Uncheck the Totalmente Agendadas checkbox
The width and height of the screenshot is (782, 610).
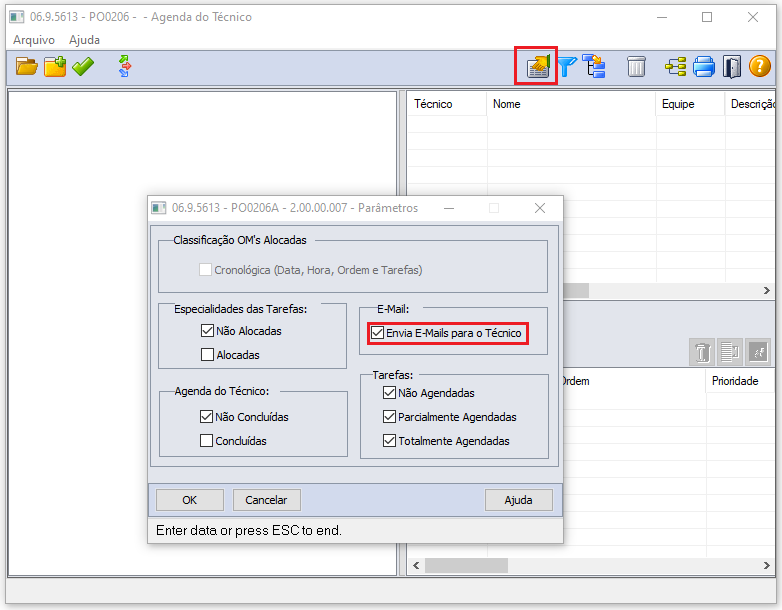tap(389, 440)
